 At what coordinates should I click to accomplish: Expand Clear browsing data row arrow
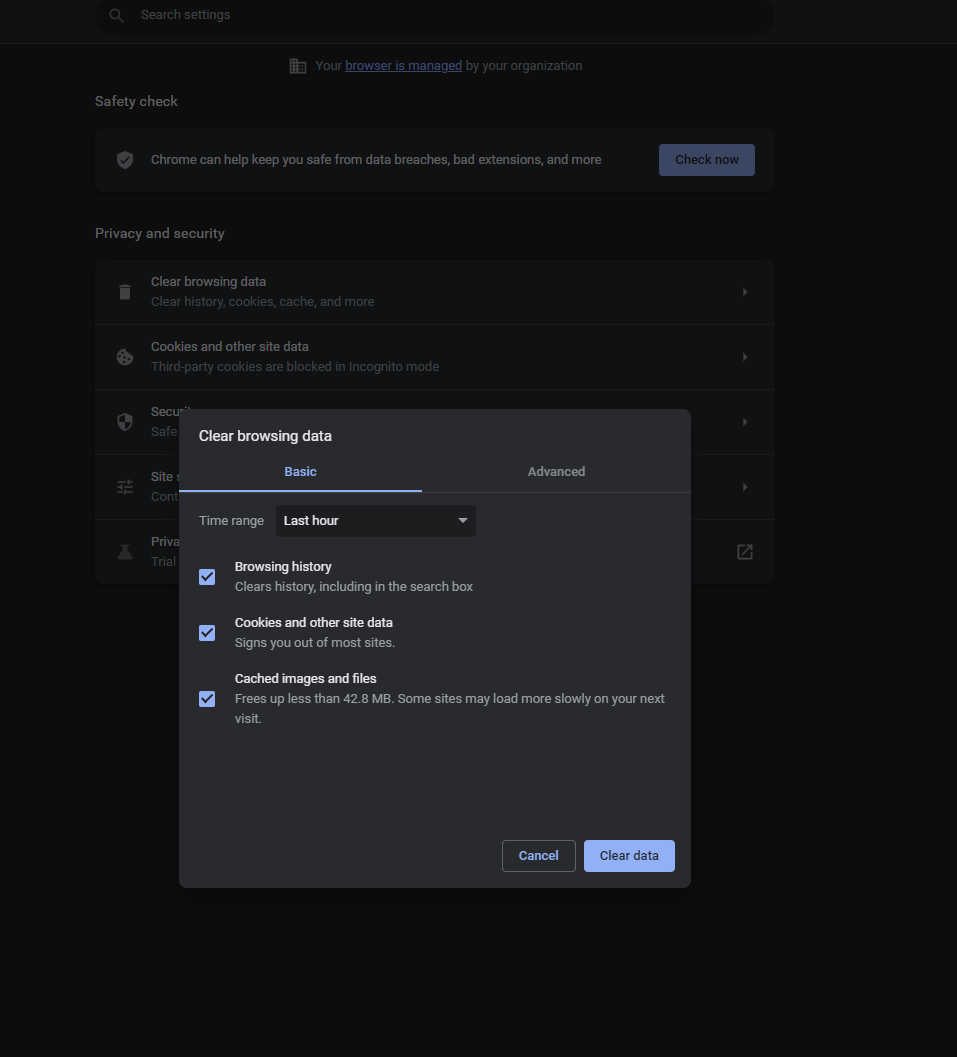click(x=745, y=292)
